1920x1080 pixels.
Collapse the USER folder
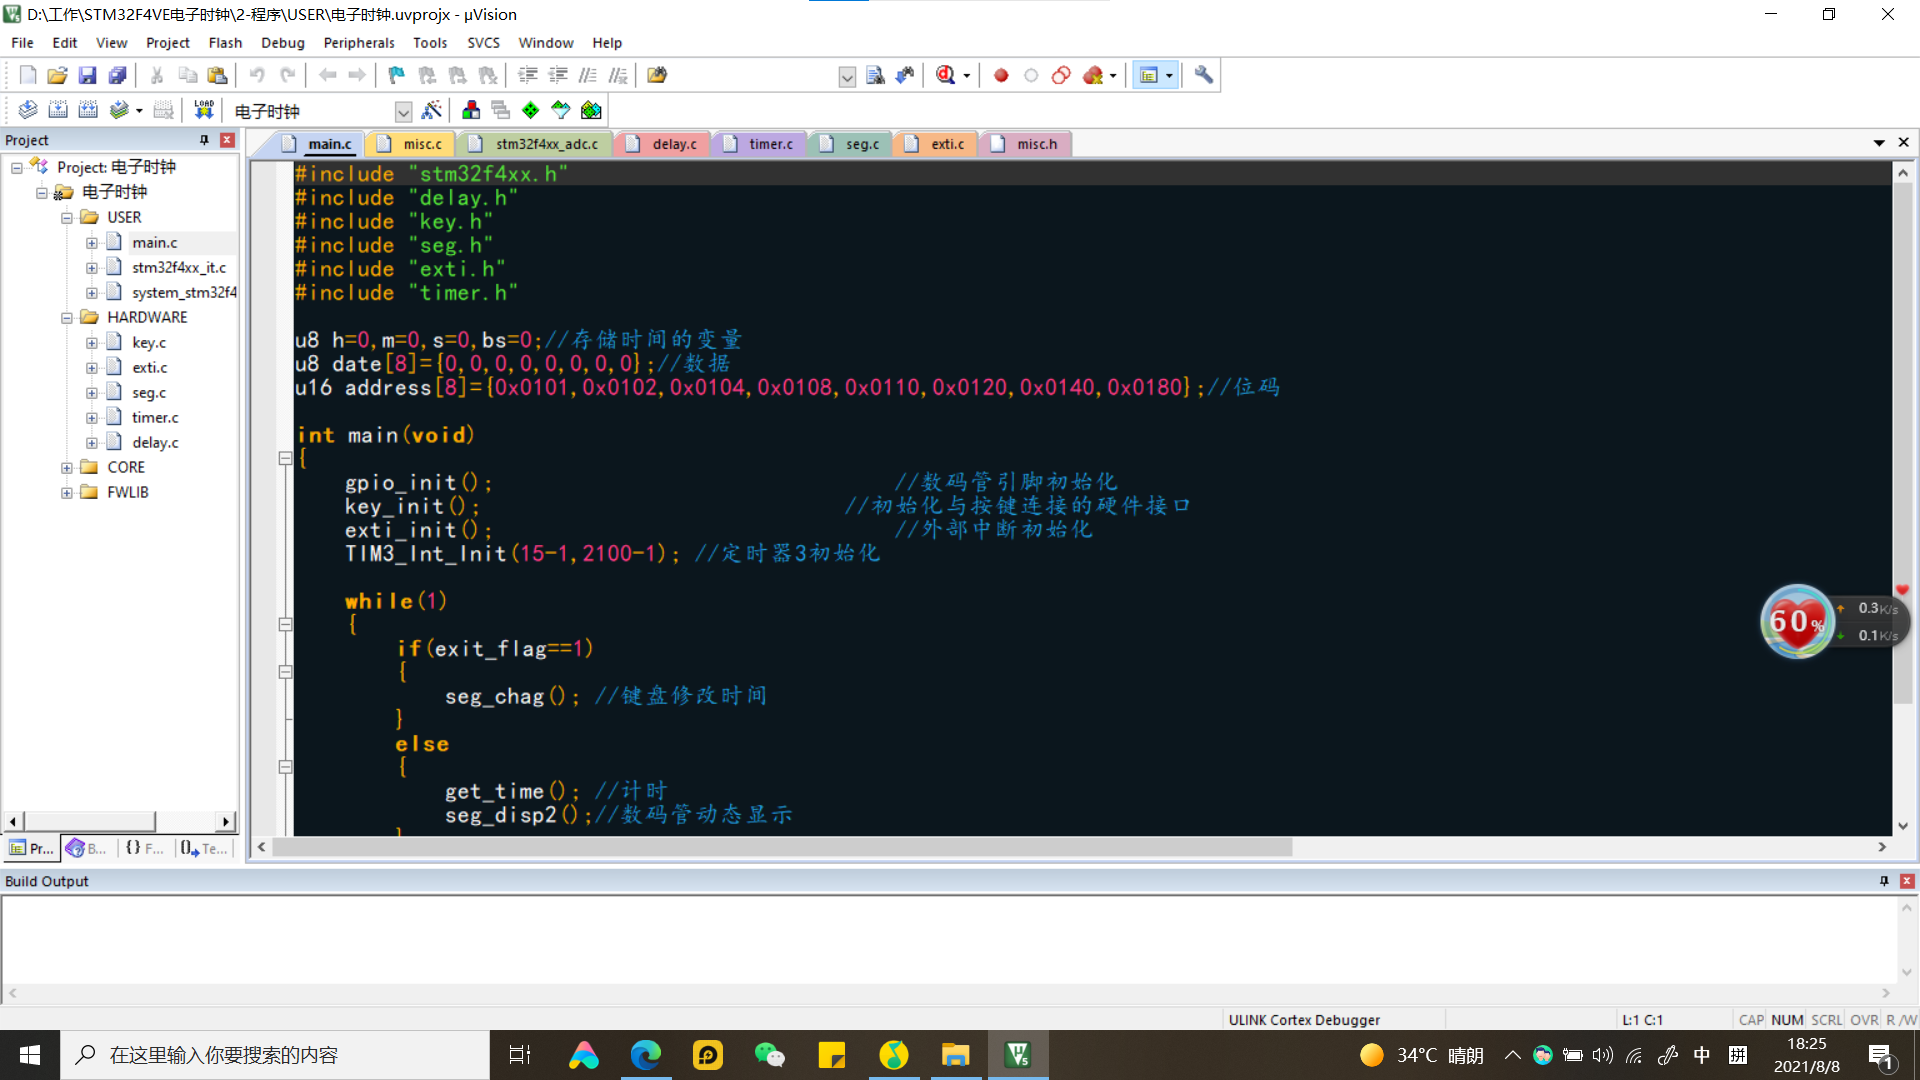(x=67, y=218)
